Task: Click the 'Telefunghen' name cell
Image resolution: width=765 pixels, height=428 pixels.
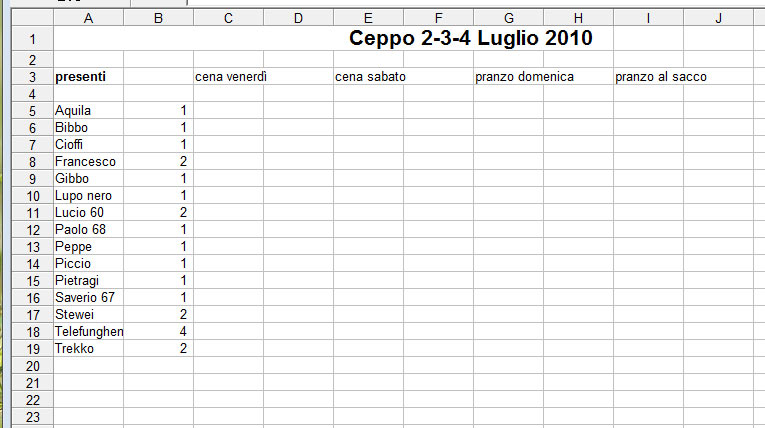Action: (88, 331)
